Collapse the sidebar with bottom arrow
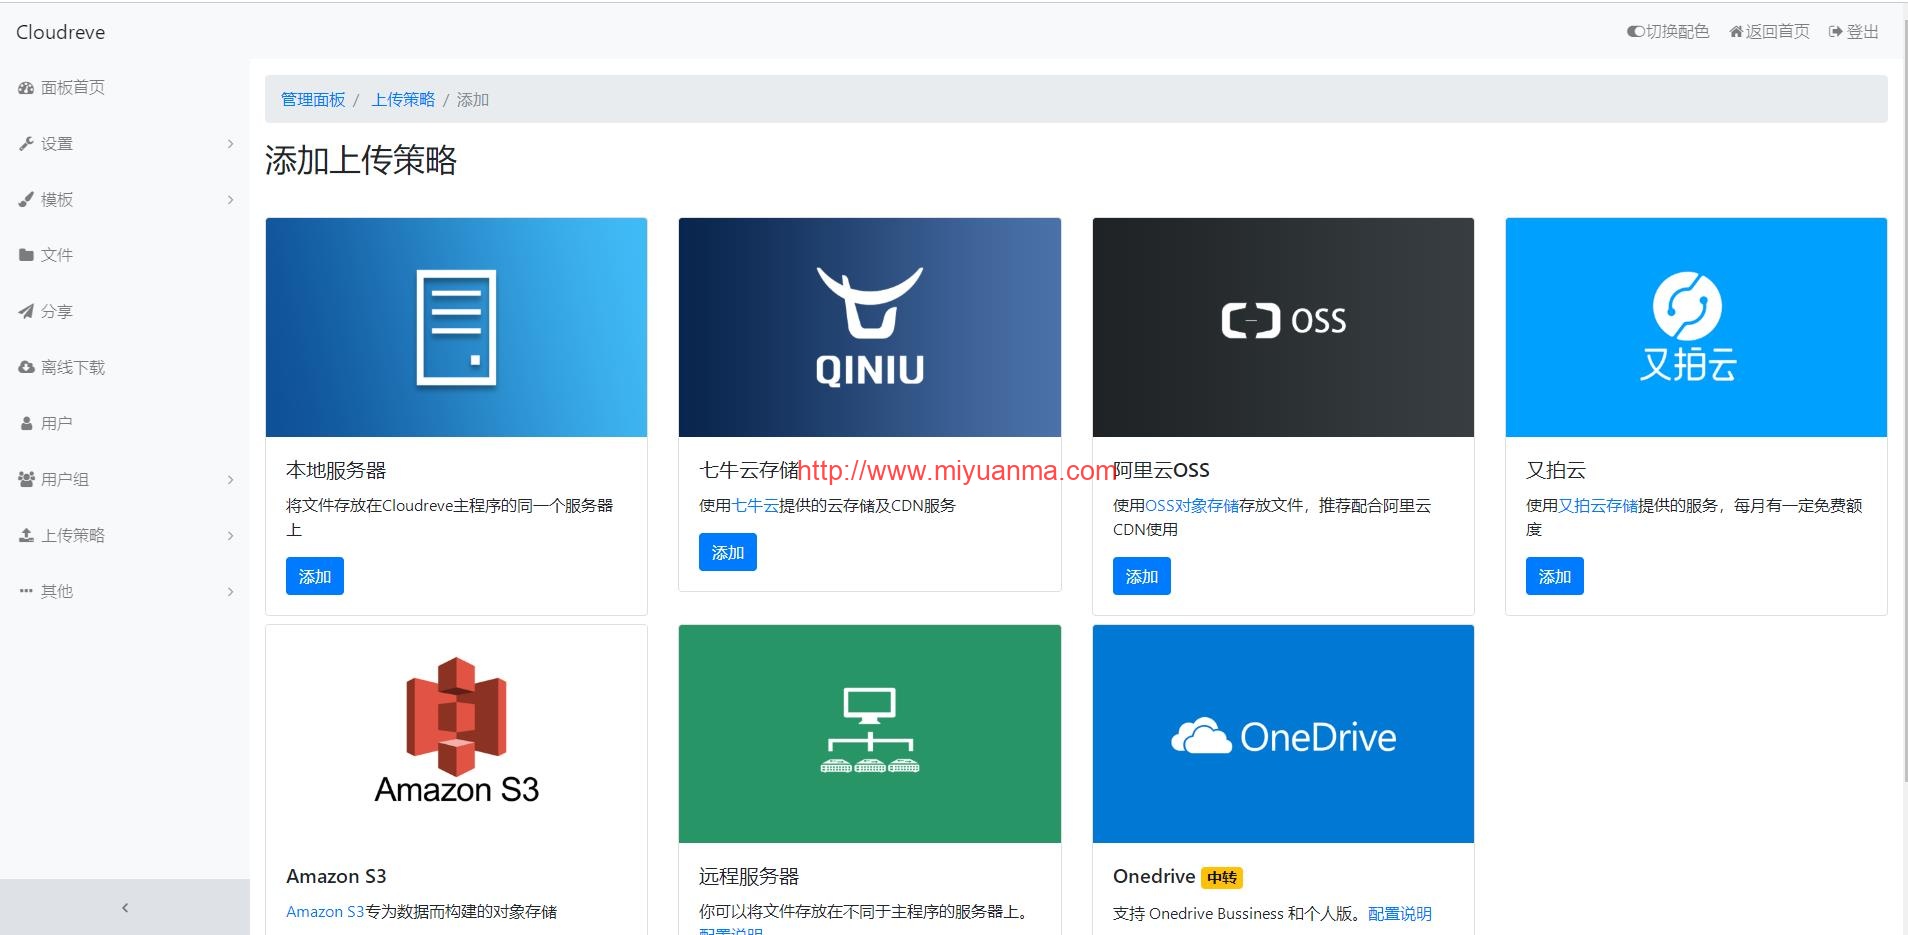1908x935 pixels. (125, 907)
